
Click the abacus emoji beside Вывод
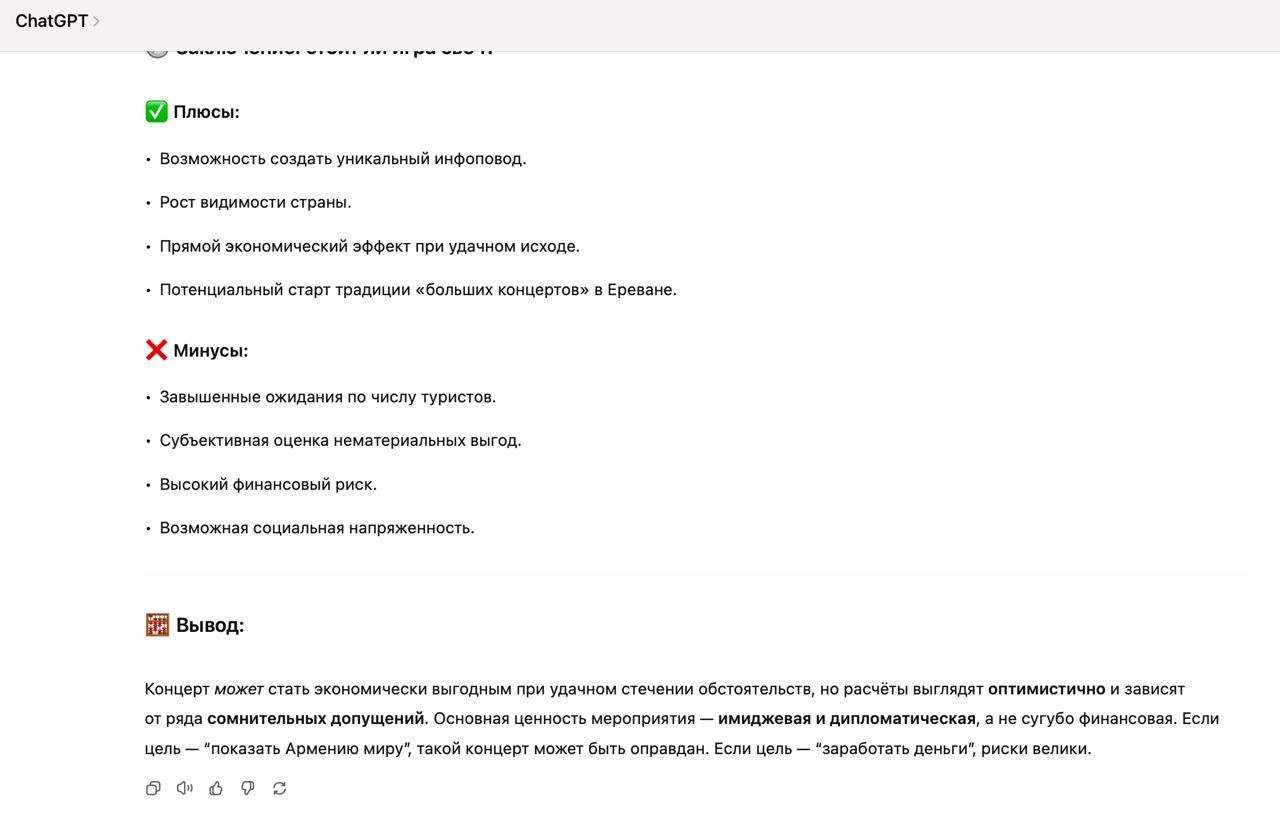pos(157,625)
